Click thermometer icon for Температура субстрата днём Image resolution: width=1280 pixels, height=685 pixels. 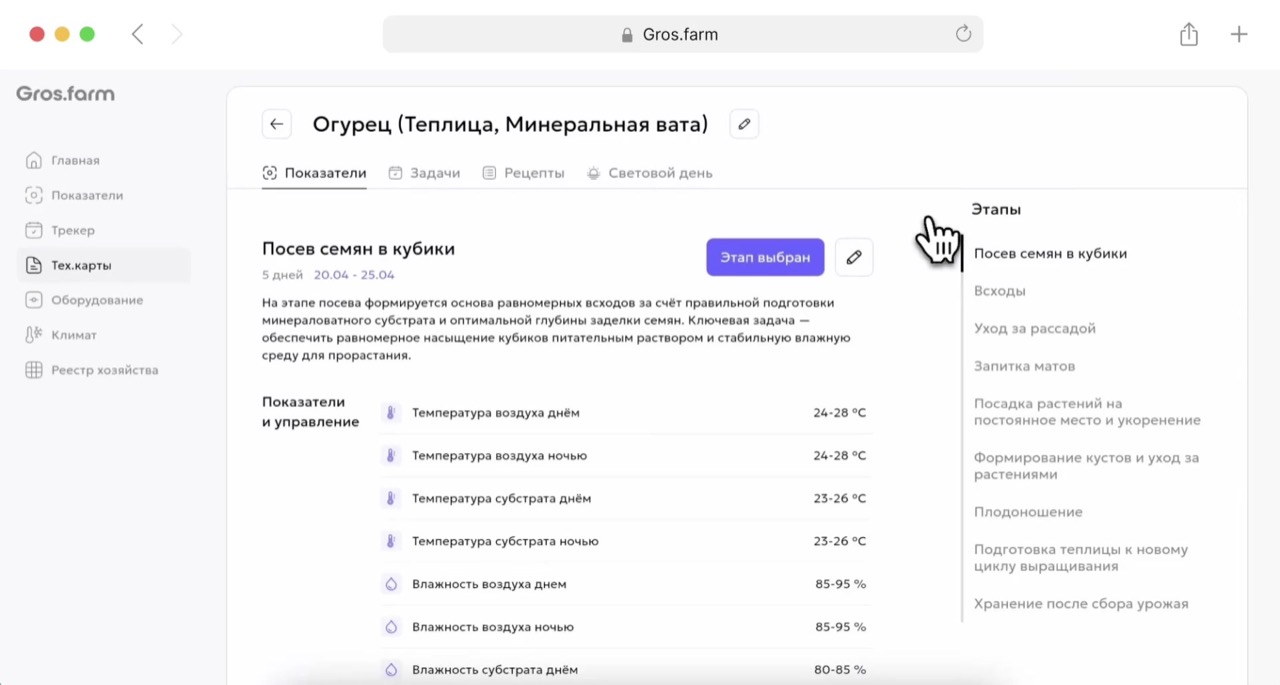[x=391, y=498]
